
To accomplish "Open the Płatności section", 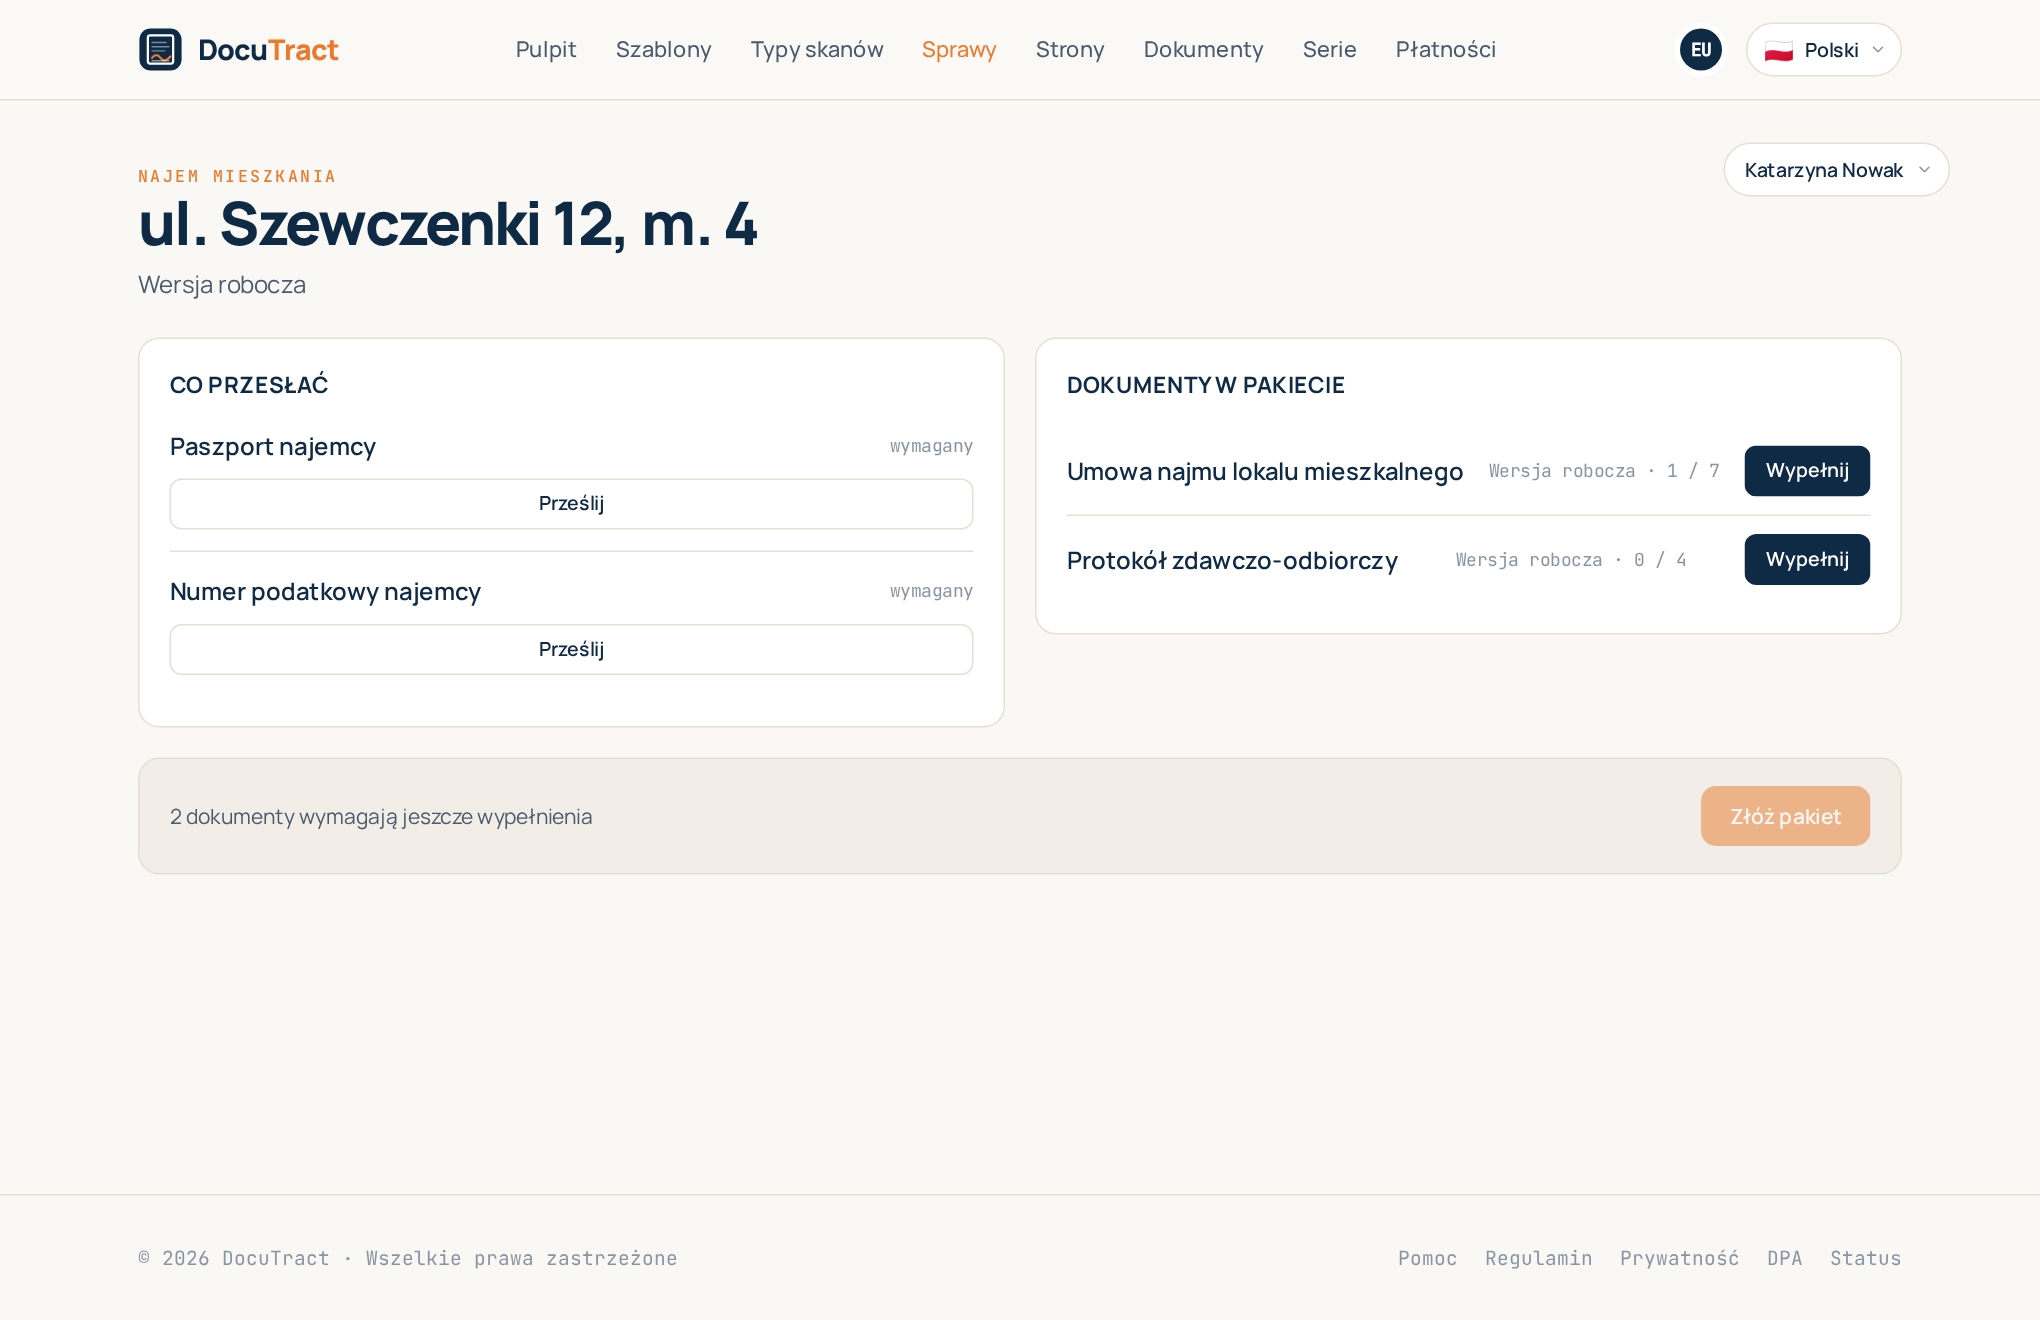I will [1446, 50].
